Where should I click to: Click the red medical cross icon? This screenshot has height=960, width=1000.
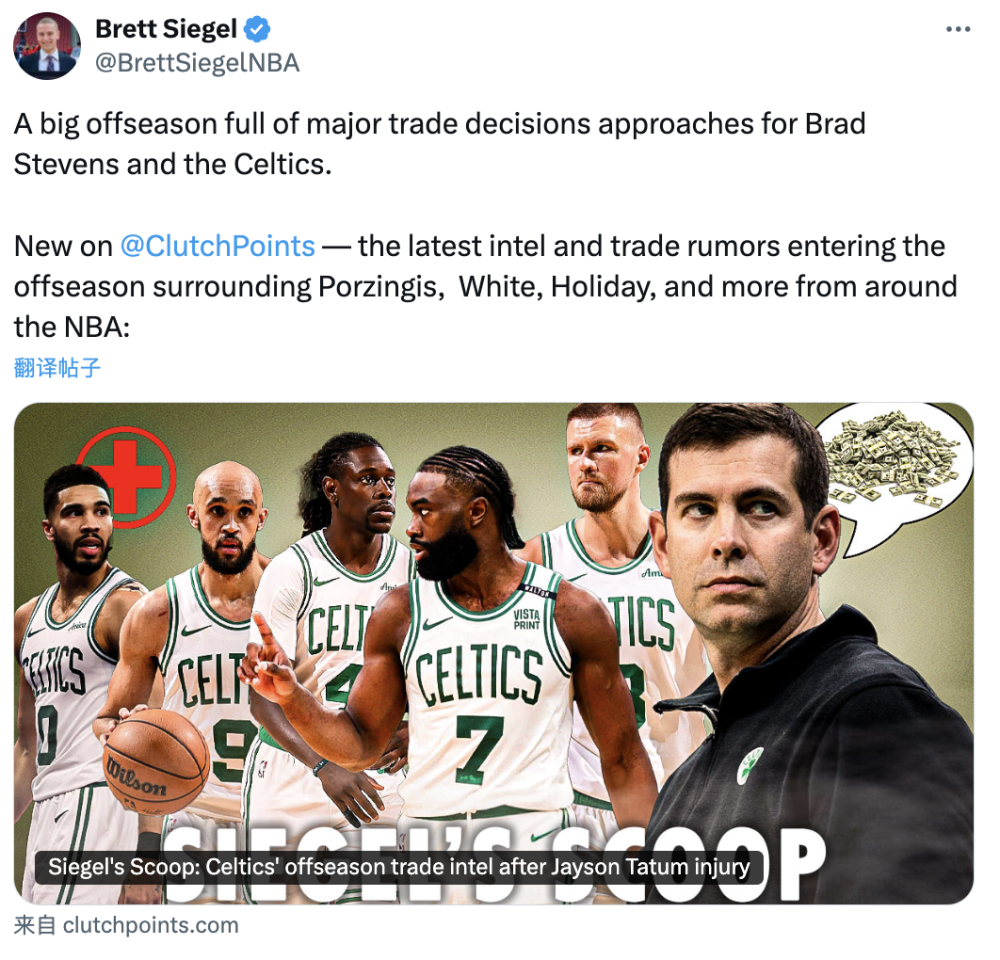click(x=126, y=476)
